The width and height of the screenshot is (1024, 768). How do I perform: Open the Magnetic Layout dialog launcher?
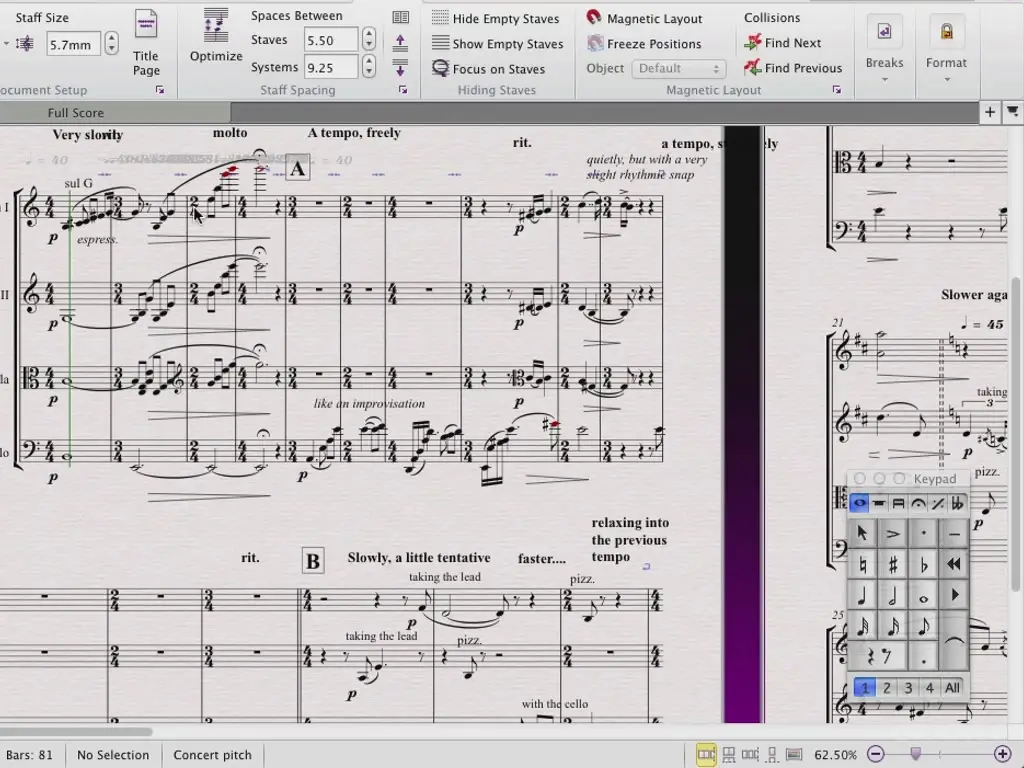837,90
